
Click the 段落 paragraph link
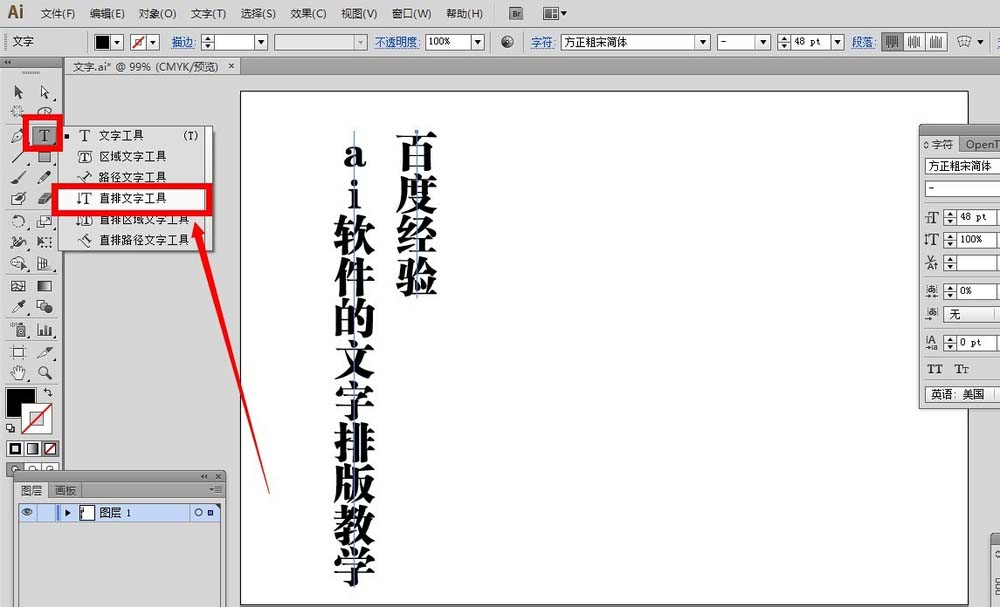pyautogui.click(x=863, y=42)
